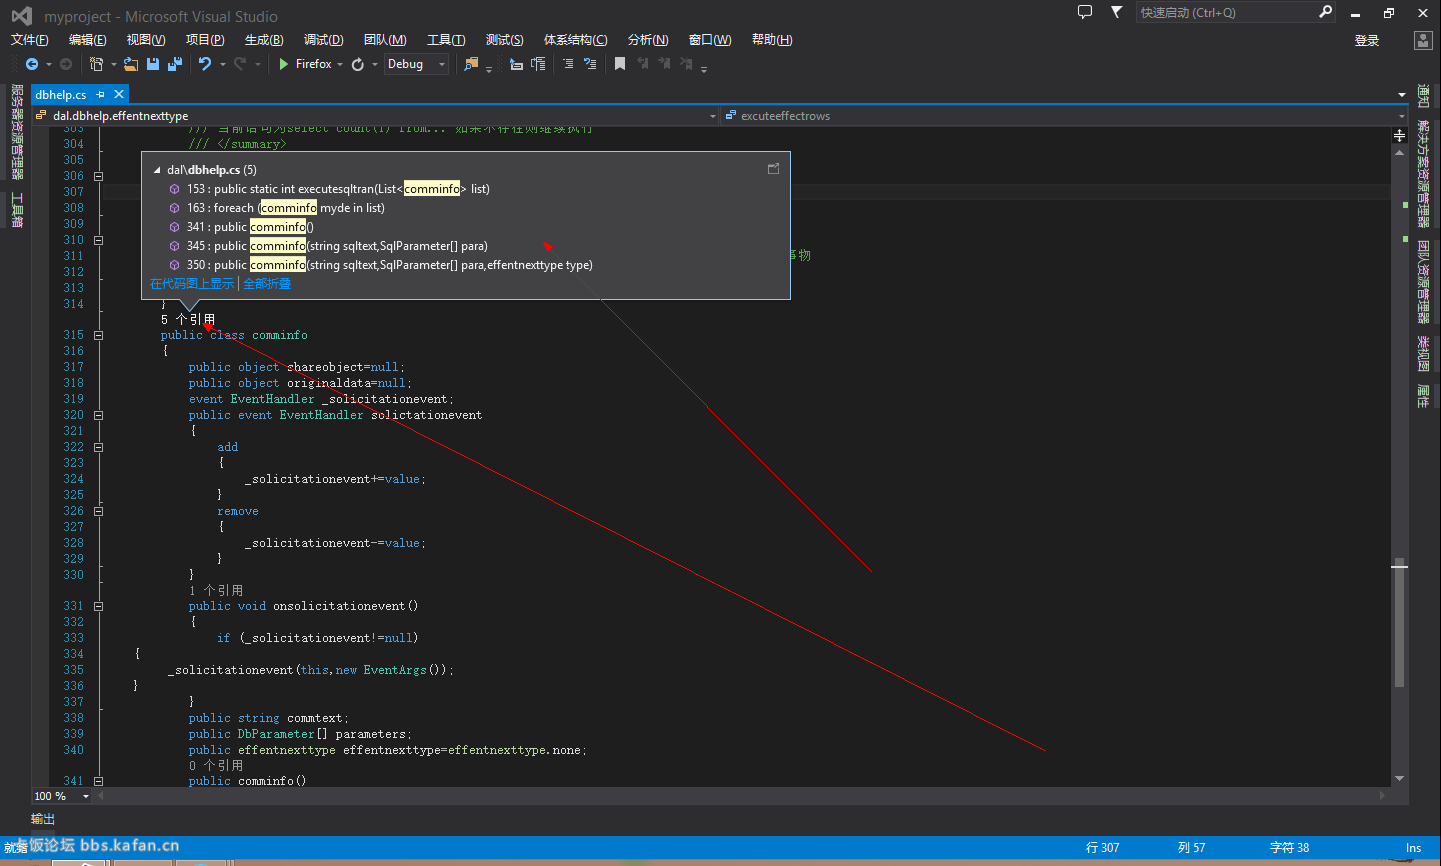The image size is (1441, 866).
Task: Open the 工具箱 toolbox side tab
Action: [17, 210]
